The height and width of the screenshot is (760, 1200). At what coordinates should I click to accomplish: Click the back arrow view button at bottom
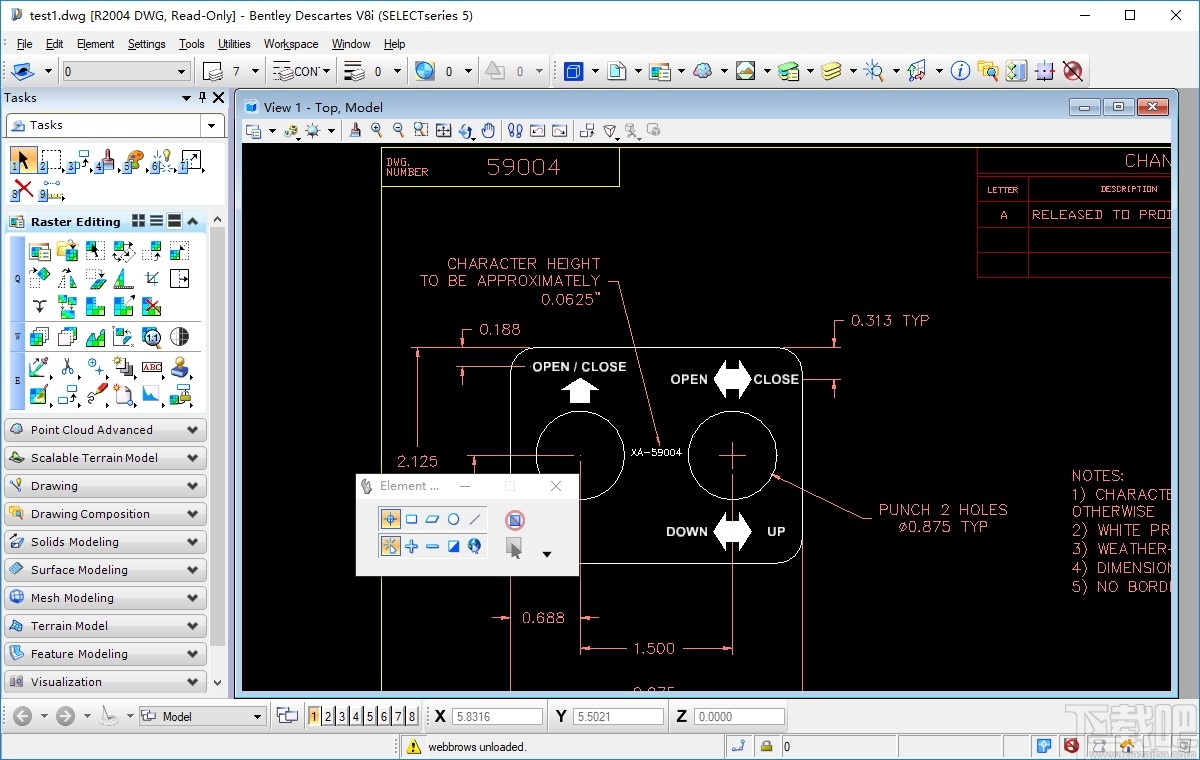22,716
